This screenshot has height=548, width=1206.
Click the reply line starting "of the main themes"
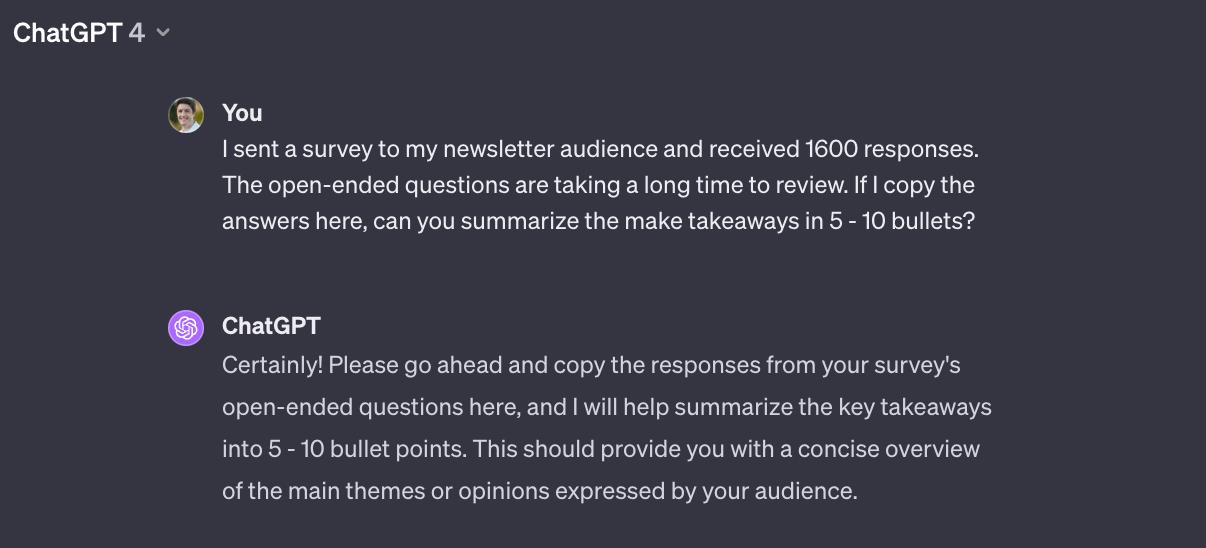(539, 491)
